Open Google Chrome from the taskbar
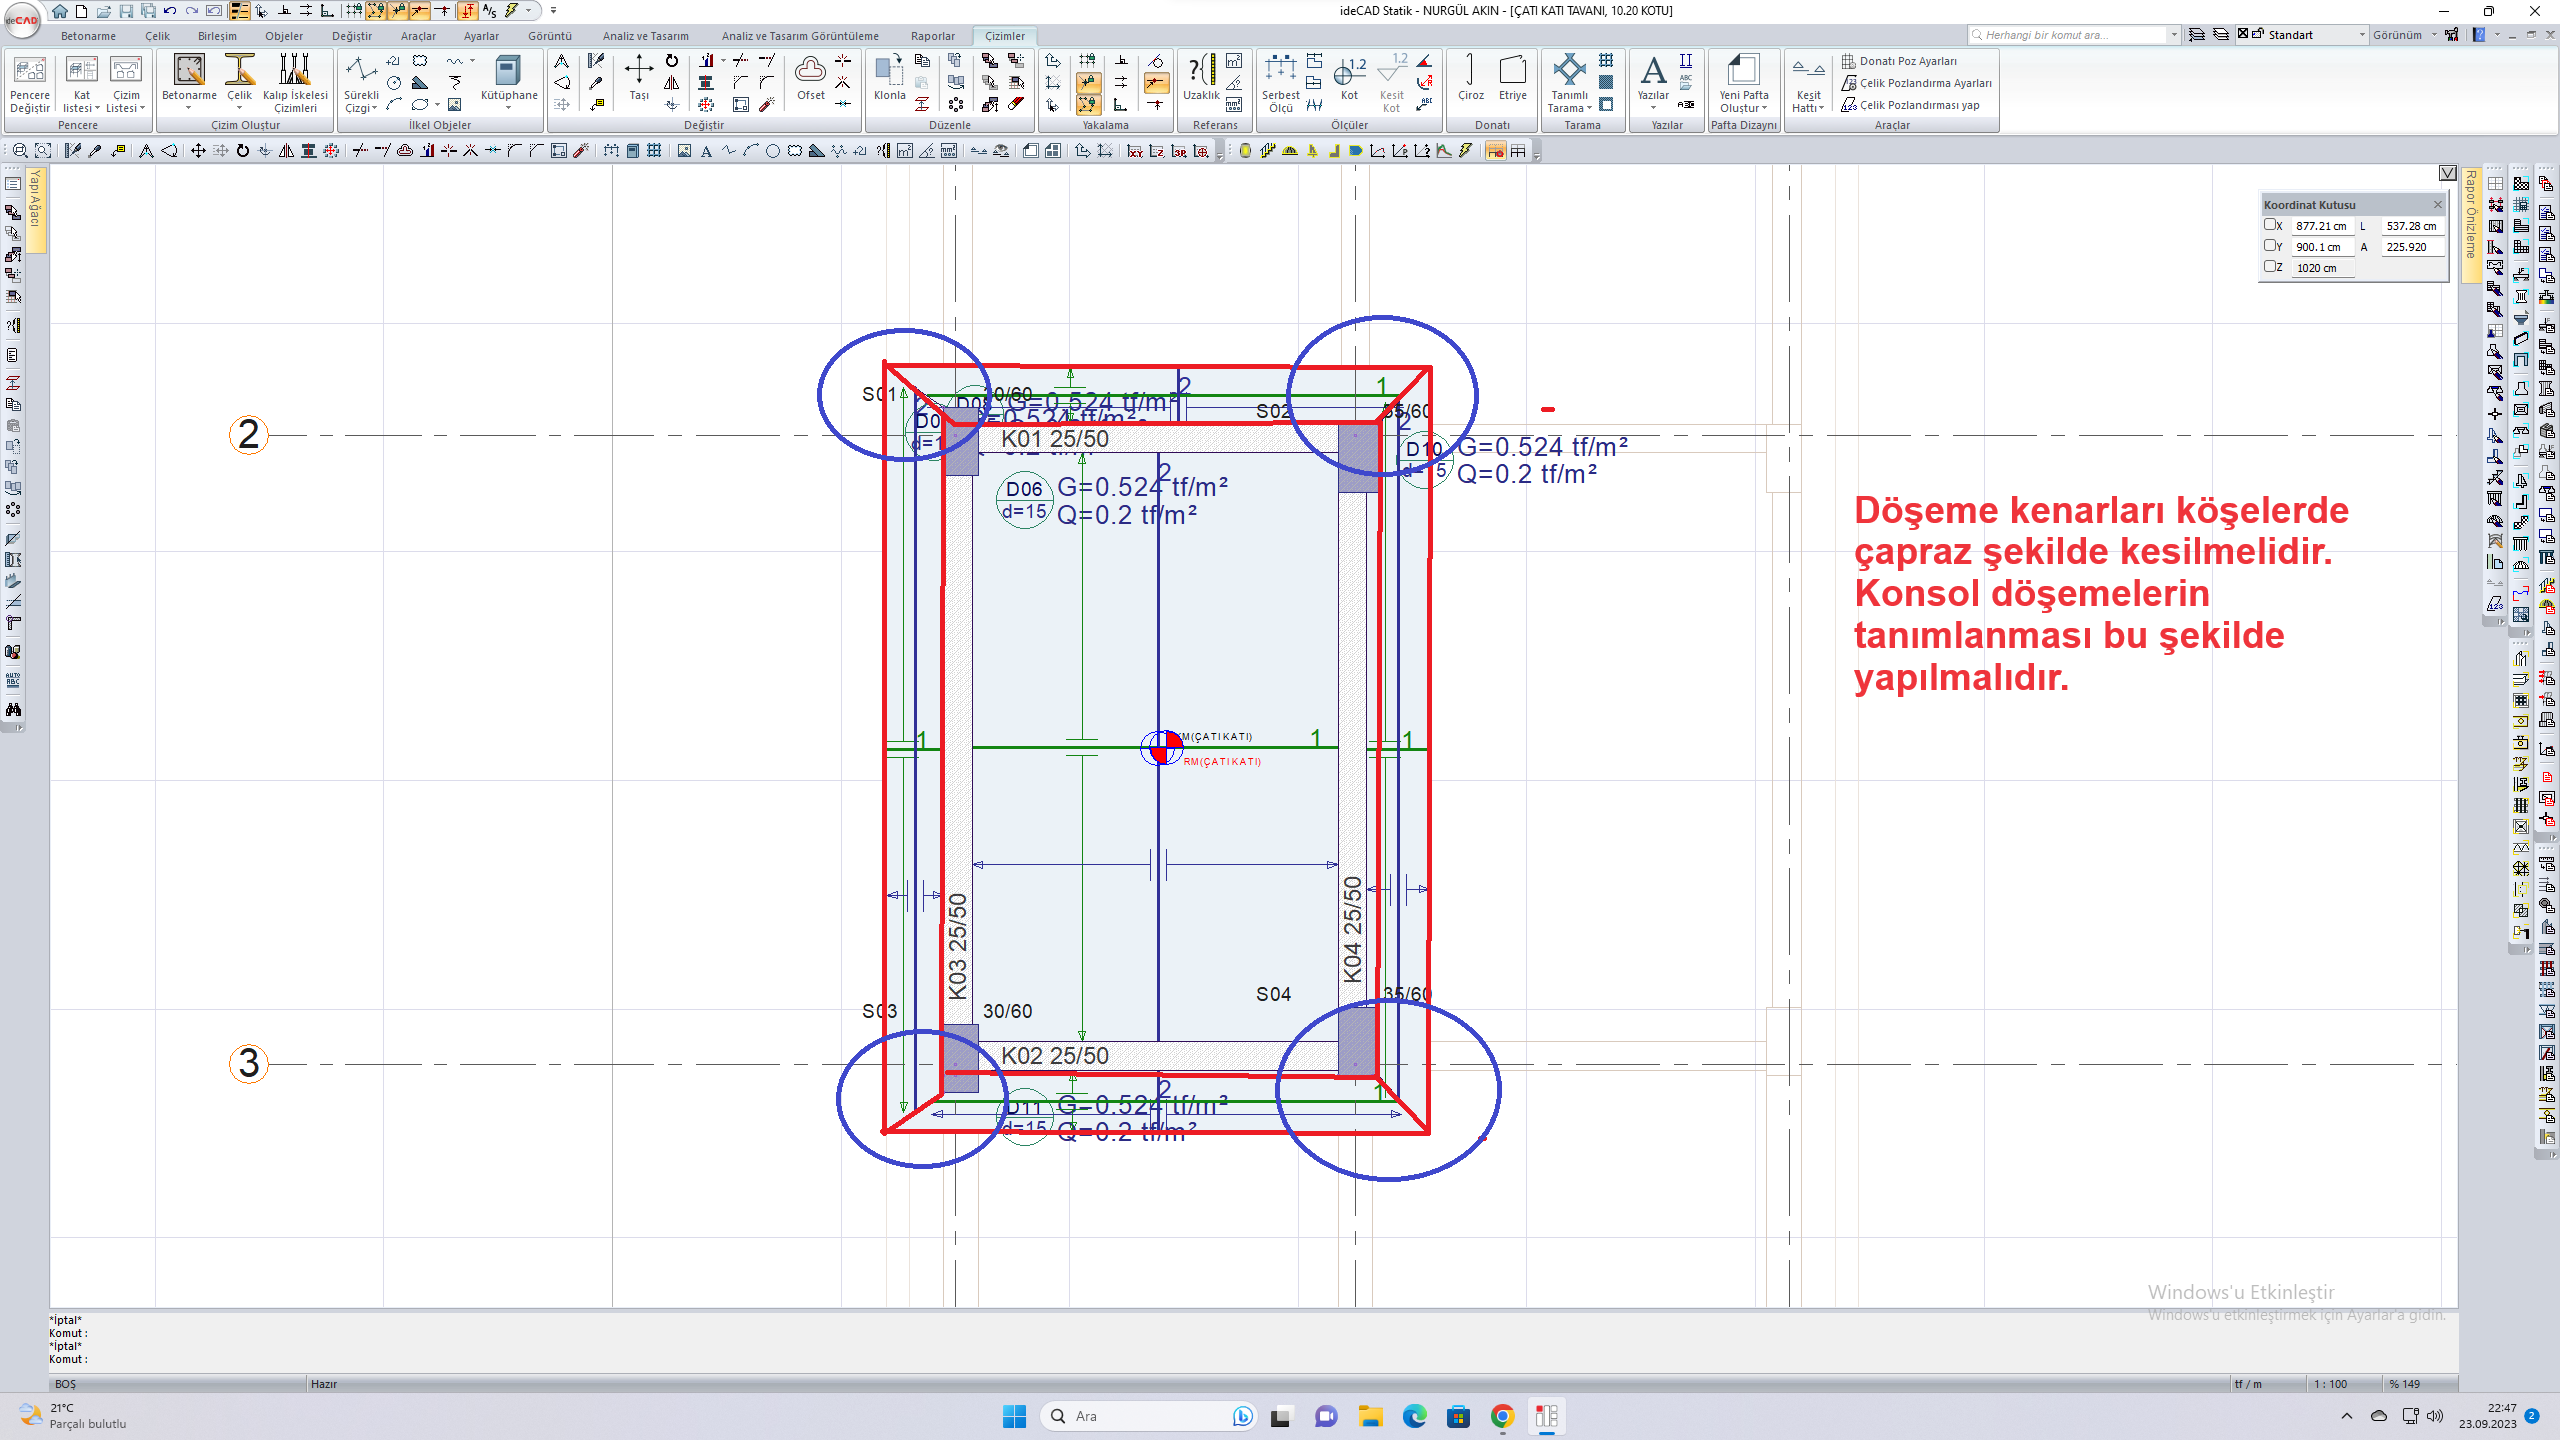Screen dimensions: 2560x1440 [x=1502, y=1416]
